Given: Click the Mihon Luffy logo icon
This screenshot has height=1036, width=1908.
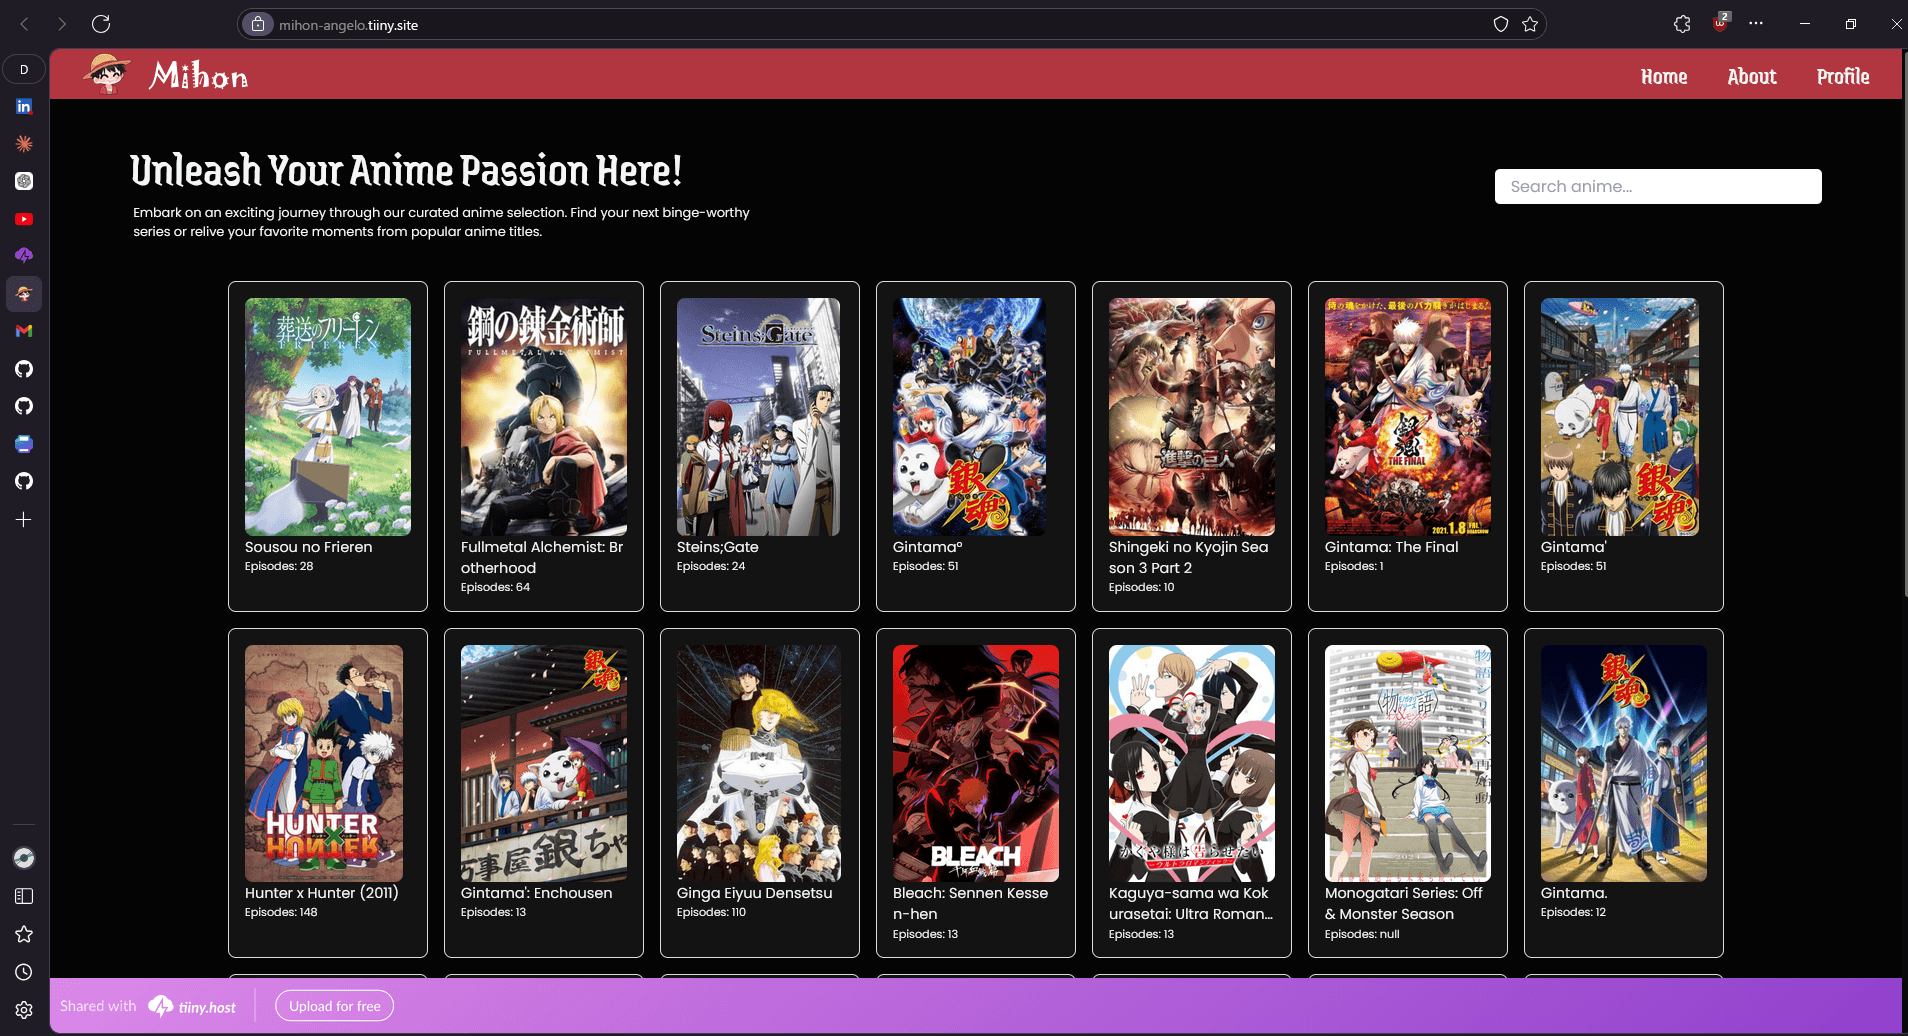Looking at the screenshot, I should pos(107,75).
